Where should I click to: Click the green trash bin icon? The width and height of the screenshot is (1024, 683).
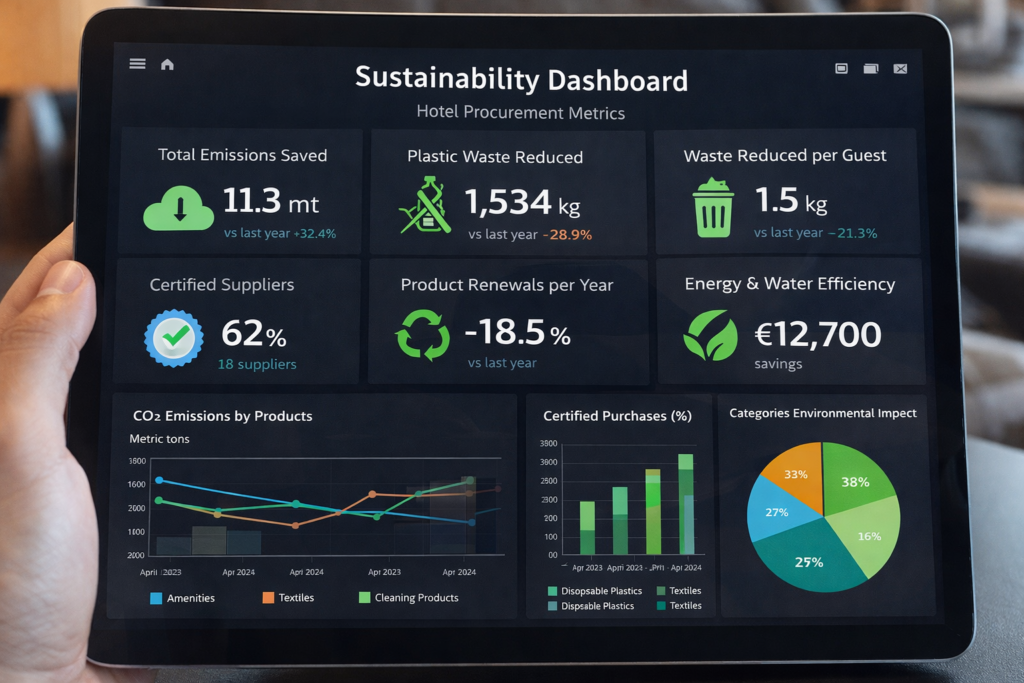pos(713,207)
